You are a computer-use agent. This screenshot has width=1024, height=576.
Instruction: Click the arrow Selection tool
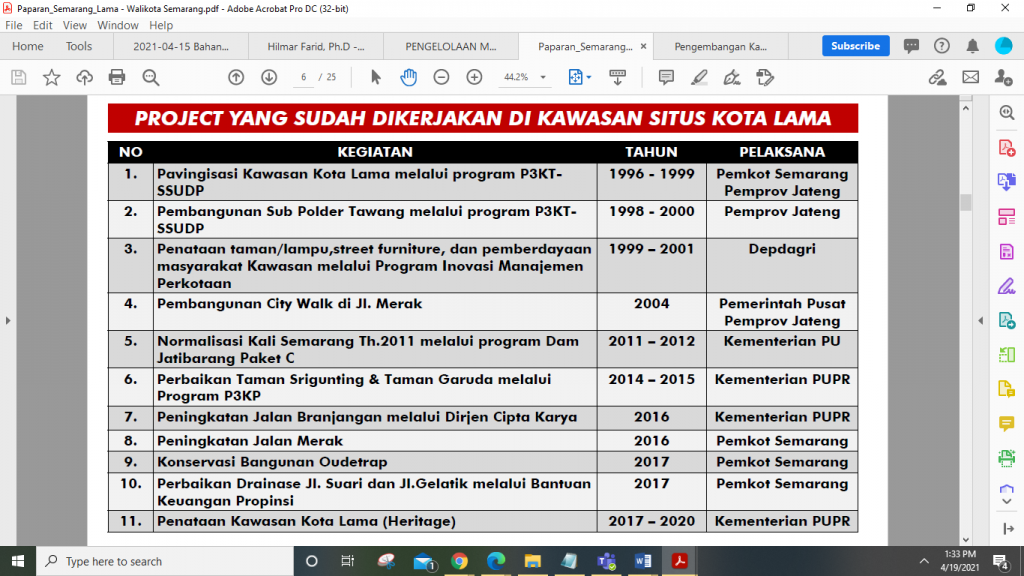tap(376, 77)
